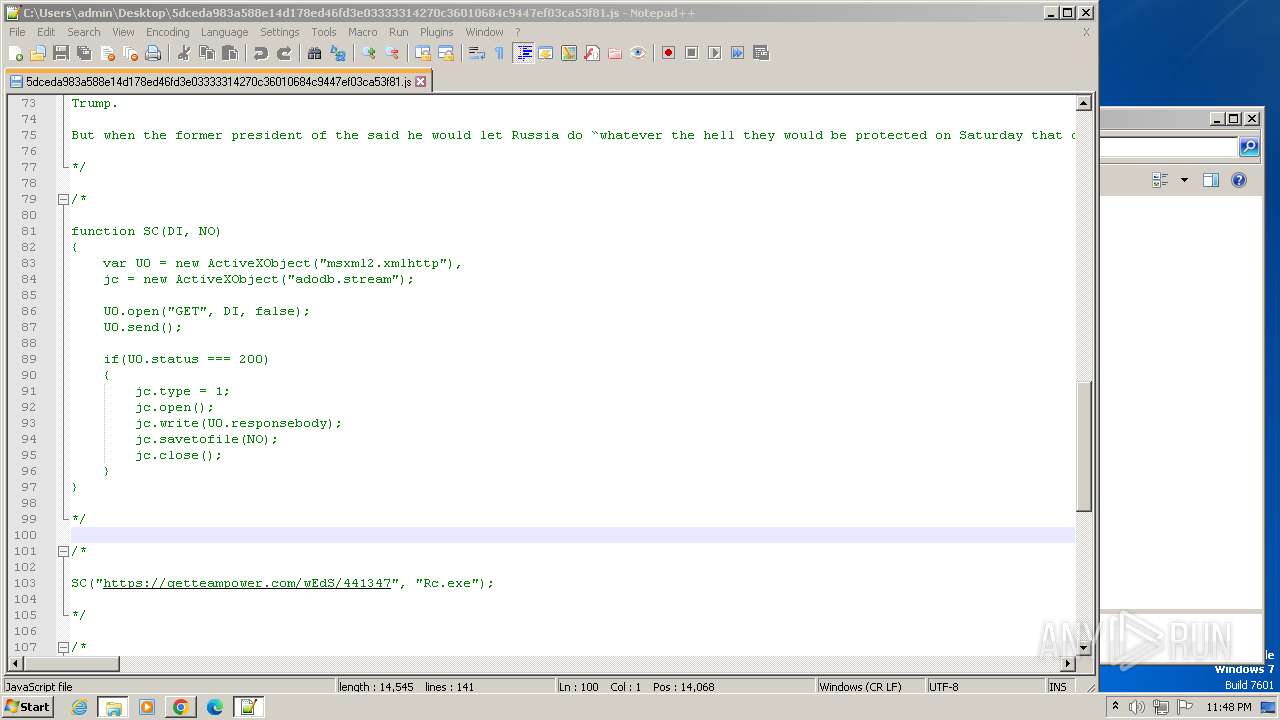
Task: Launch Internet Explorer from the taskbar
Action: [x=79, y=707]
